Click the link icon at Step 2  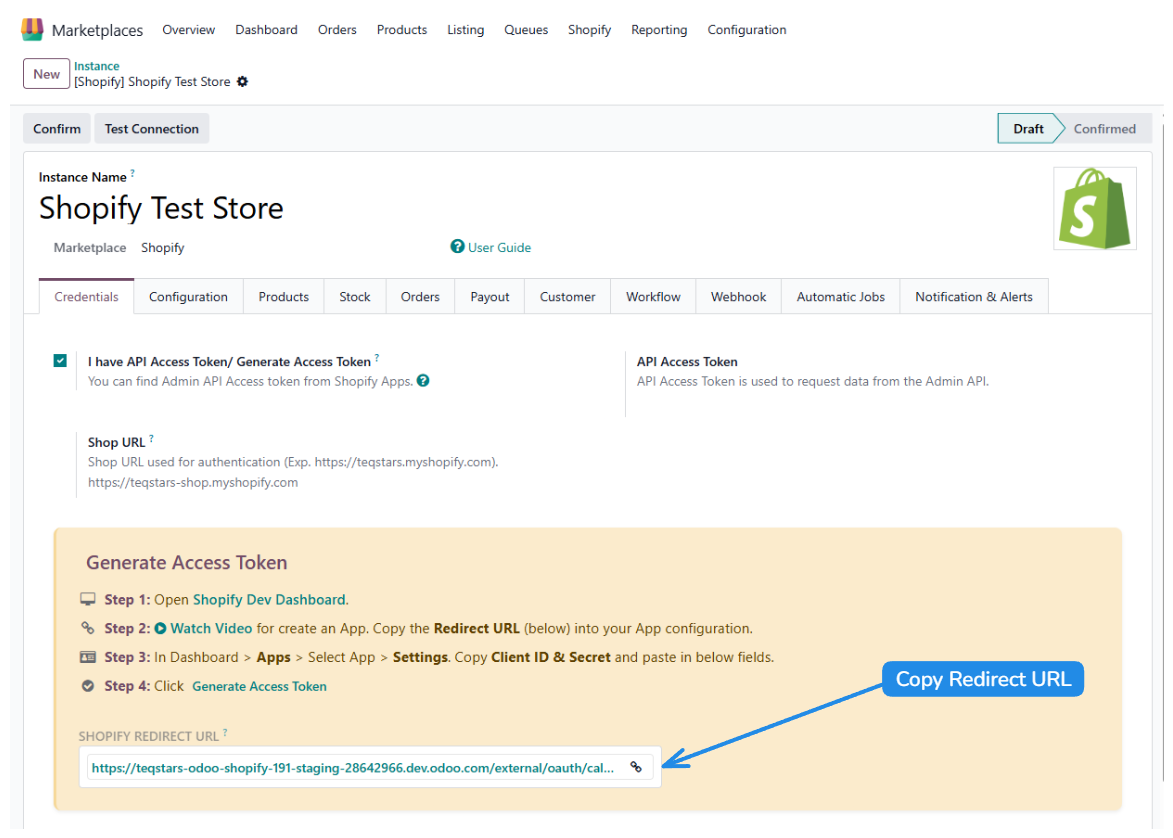pyautogui.click(x=88, y=628)
